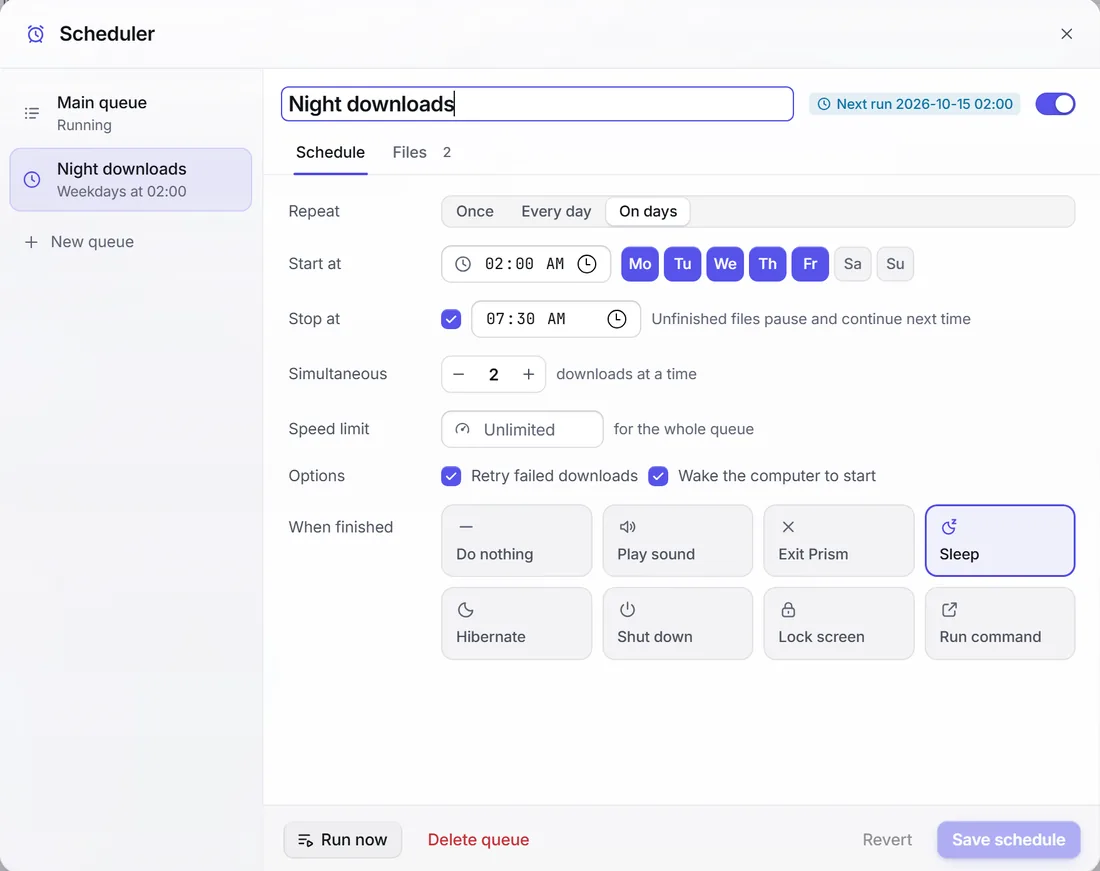
Task: Click the Scheduler alarm clock icon
Action: click(35, 34)
